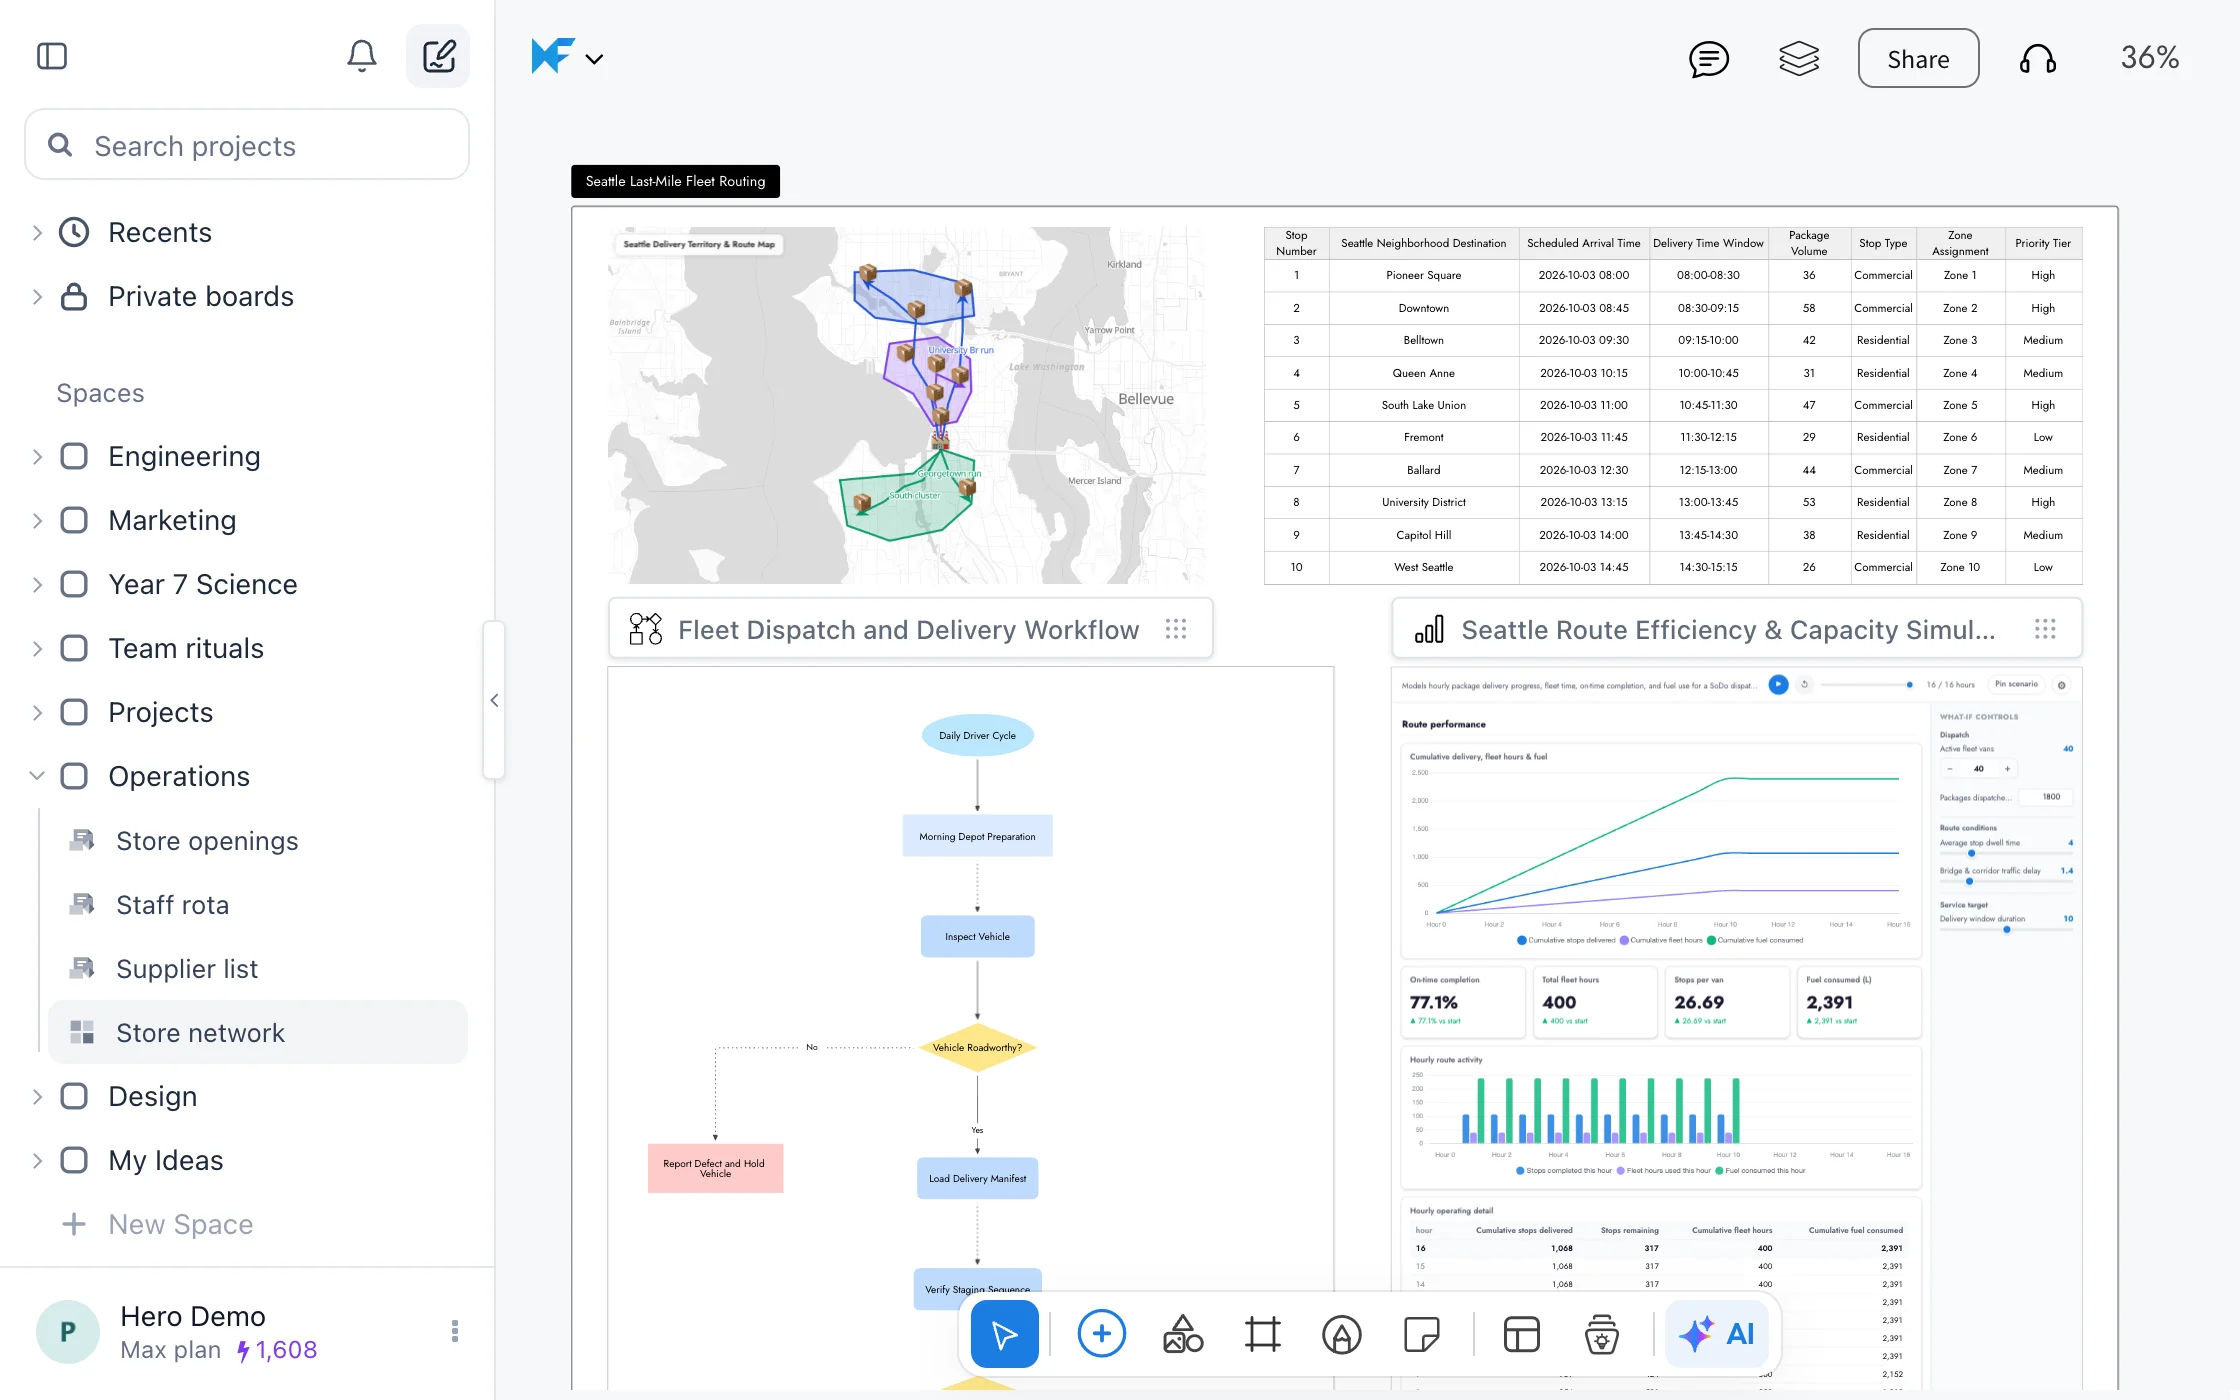2240x1400 pixels.
Task: Open the shapes tool
Action: (1182, 1334)
